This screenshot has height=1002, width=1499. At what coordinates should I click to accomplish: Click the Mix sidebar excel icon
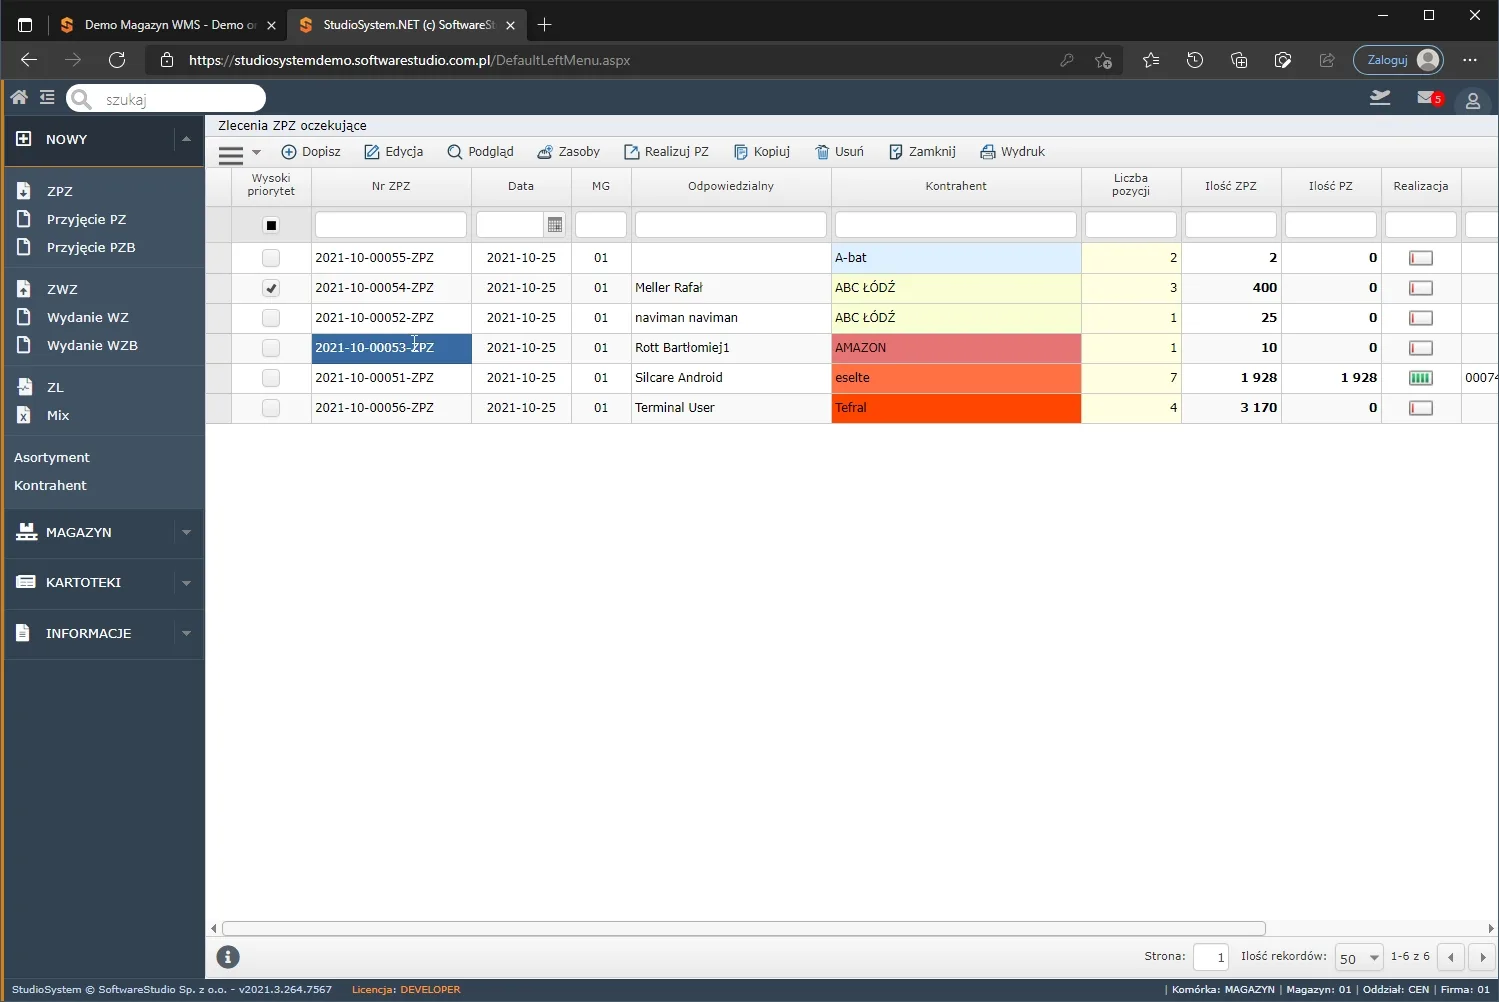[24, 414]
